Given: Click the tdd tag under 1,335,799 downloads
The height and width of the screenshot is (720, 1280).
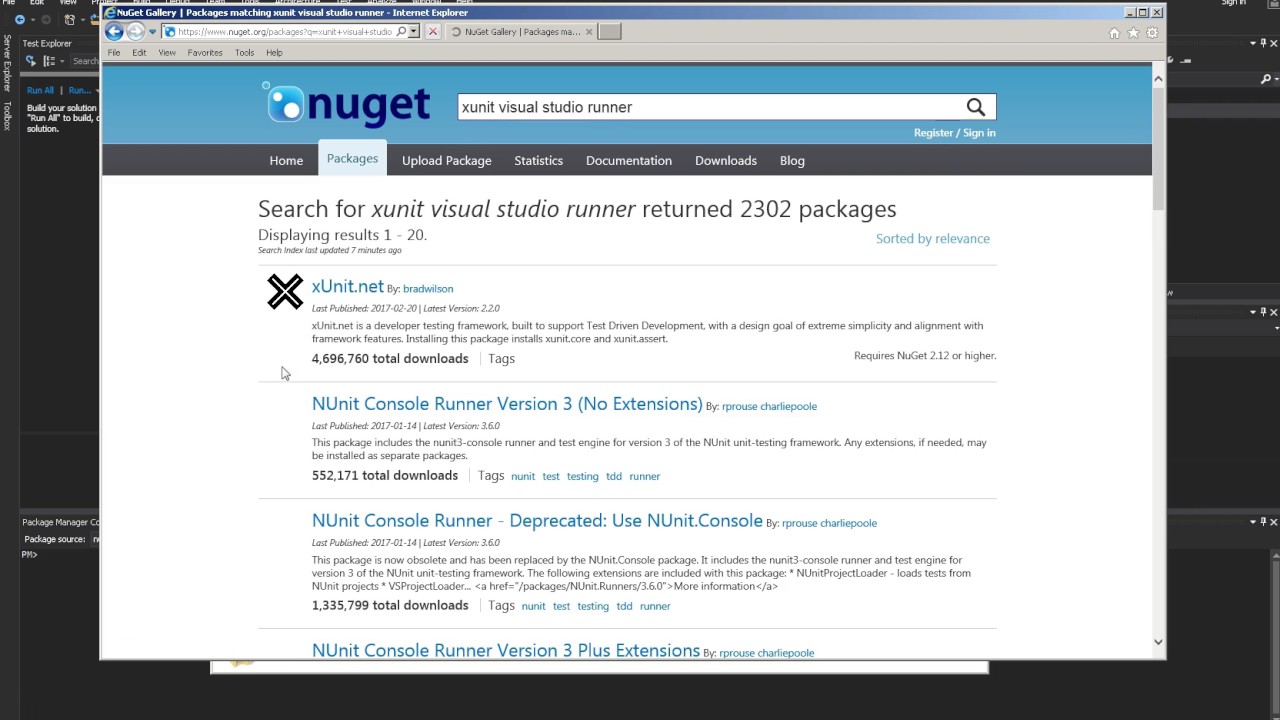Looking at the screenshot, I should click(624, 606).
